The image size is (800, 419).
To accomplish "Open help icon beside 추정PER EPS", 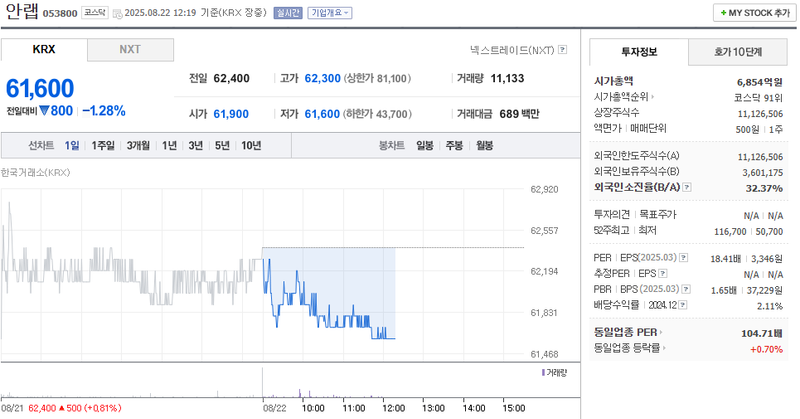I will tap(662, 274).
